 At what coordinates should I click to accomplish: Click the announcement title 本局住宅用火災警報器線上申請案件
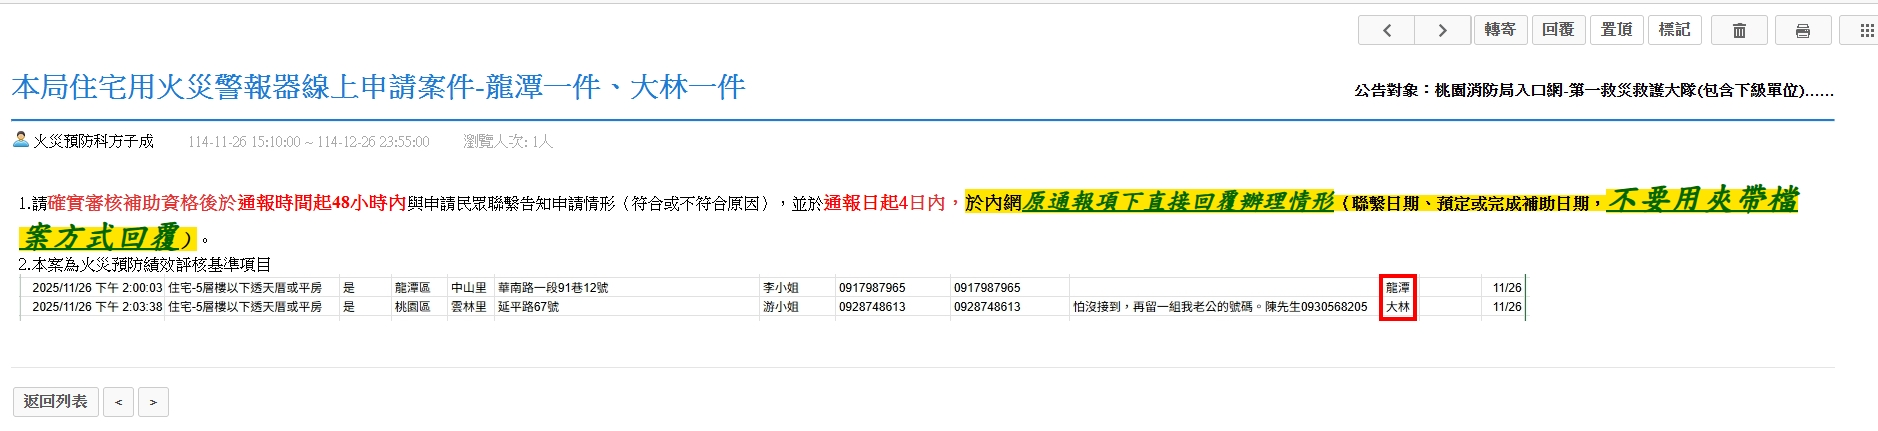pyautogui.click(x=378, y=88)
